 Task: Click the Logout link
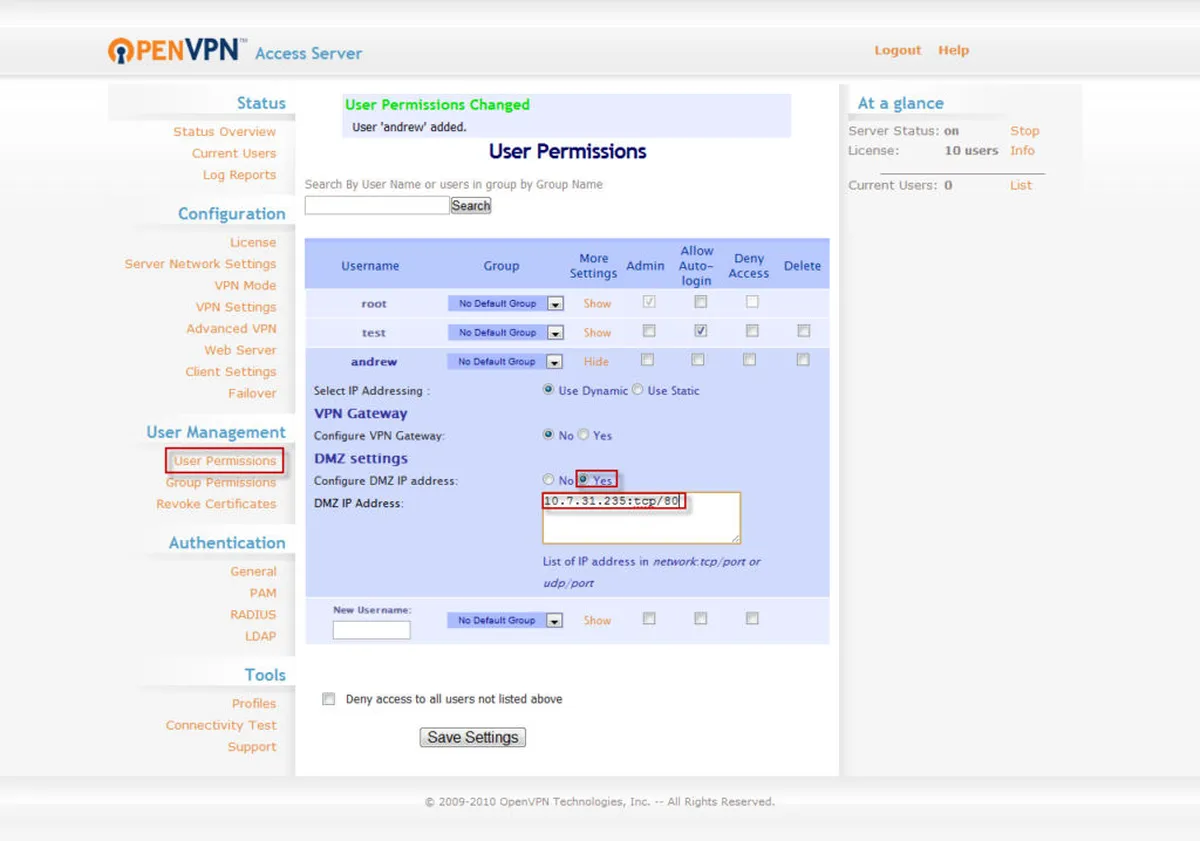tap(898, 50)
